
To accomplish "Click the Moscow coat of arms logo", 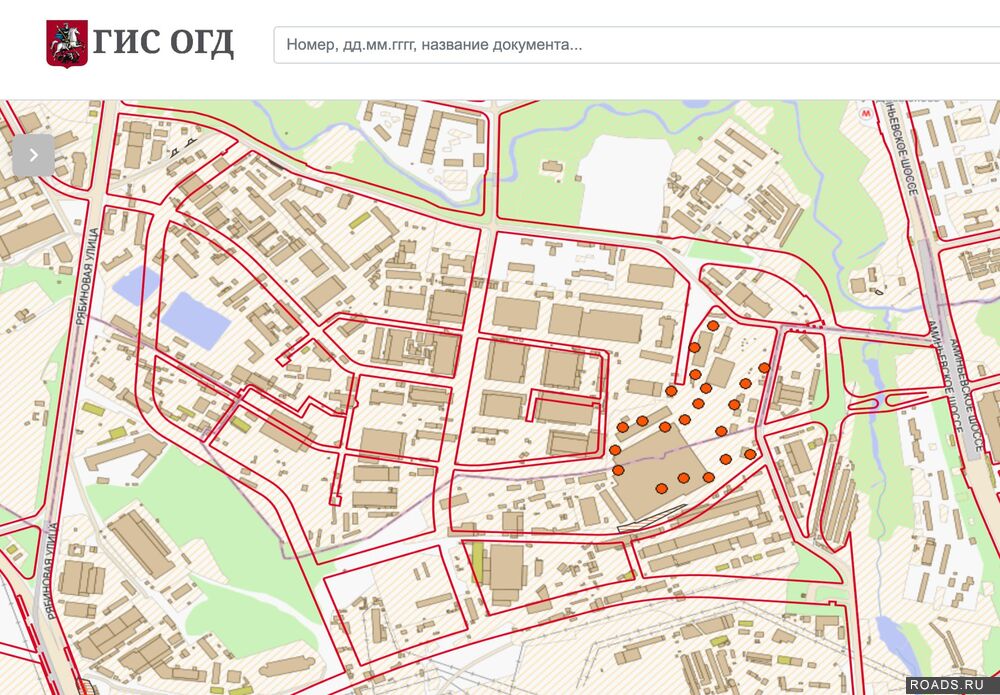I will [x=66, y=44].
